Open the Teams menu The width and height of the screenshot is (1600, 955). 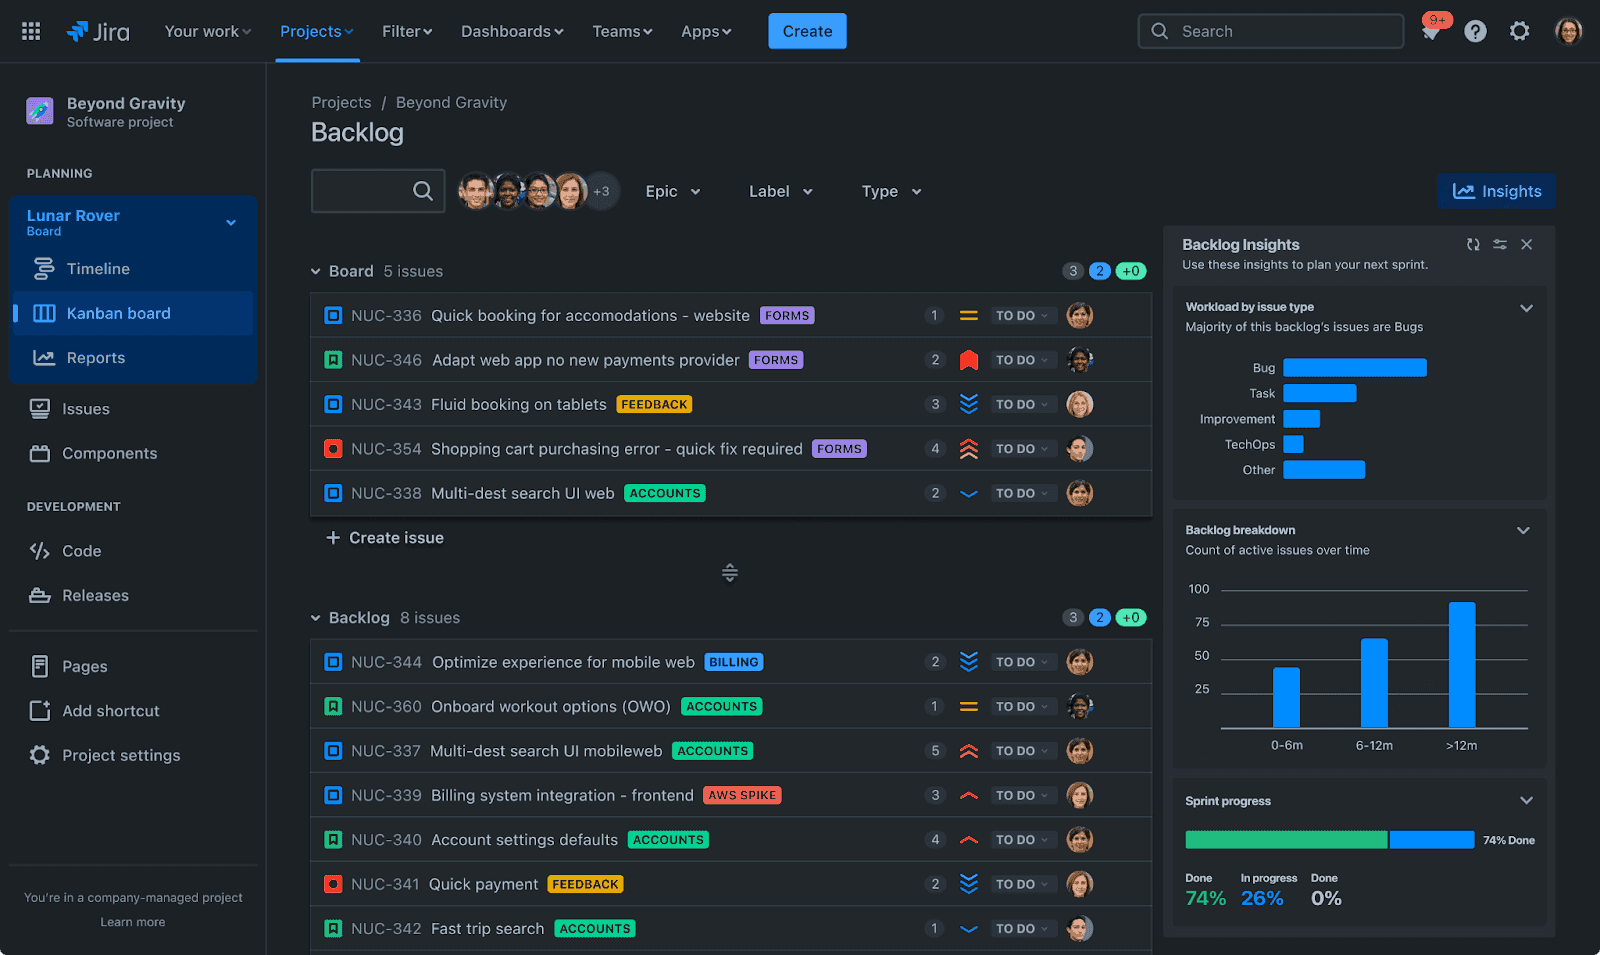(x=622, y=31)
